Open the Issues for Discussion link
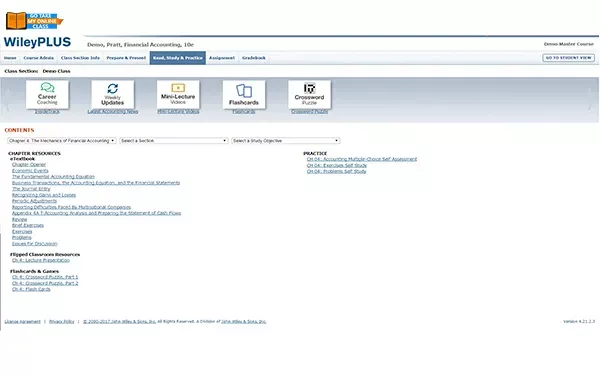Image resolution: width=600 pixels, height=375 pixels. 35,244
